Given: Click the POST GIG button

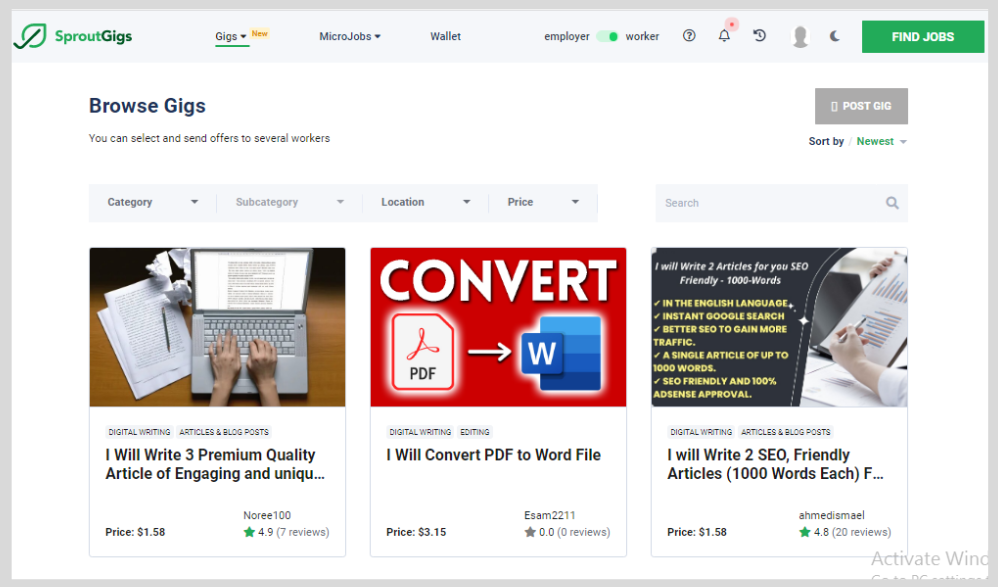Looking at the screenshot, I should (861, 106).
